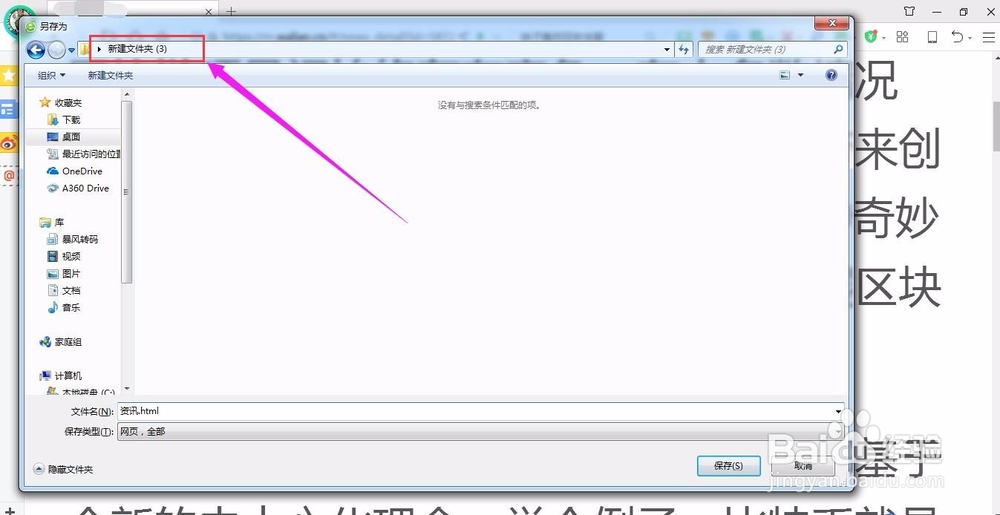The height and width of the screenshot is (515, 1000).
Task: Open the 图片 library
Action: [x=64, y=273]
